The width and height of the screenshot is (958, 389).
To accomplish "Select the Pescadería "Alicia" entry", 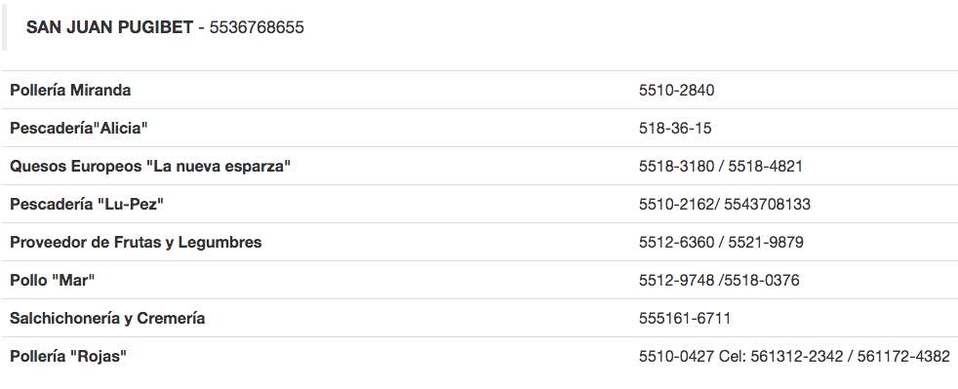I will click(79, 128).
